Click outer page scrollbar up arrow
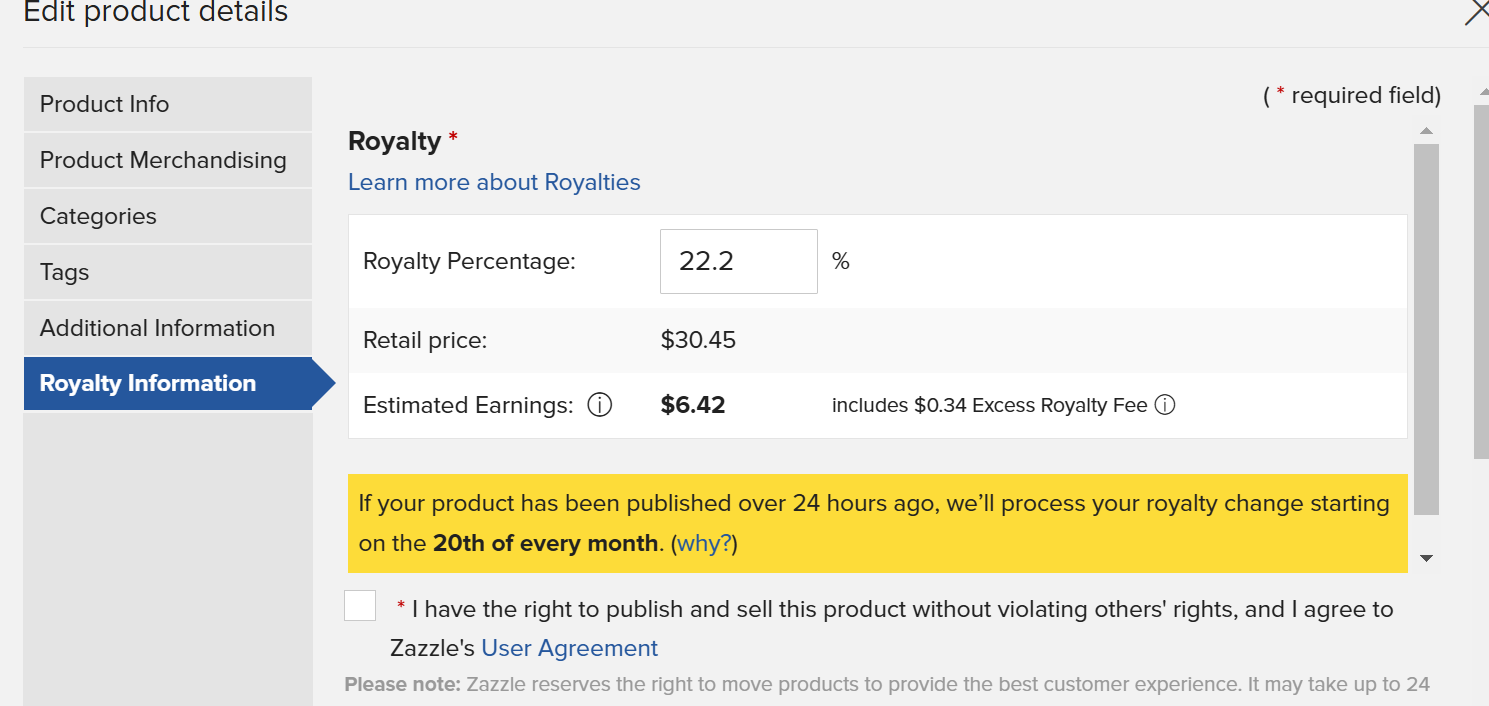Viewport: 1489px width, 706px height. [1483, 93]
